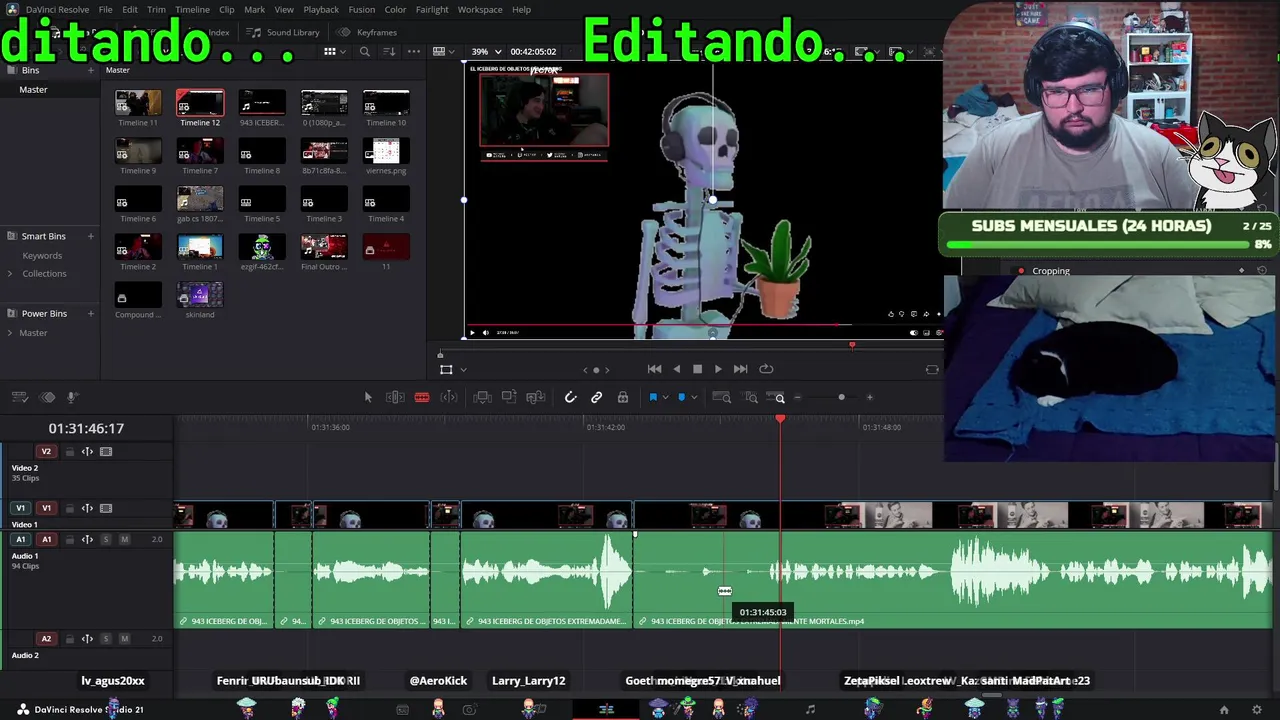Select the Final Outro clip thumbnail
Screen dimensions: 1280x720
pyautogui.click(x=324, y=248)
